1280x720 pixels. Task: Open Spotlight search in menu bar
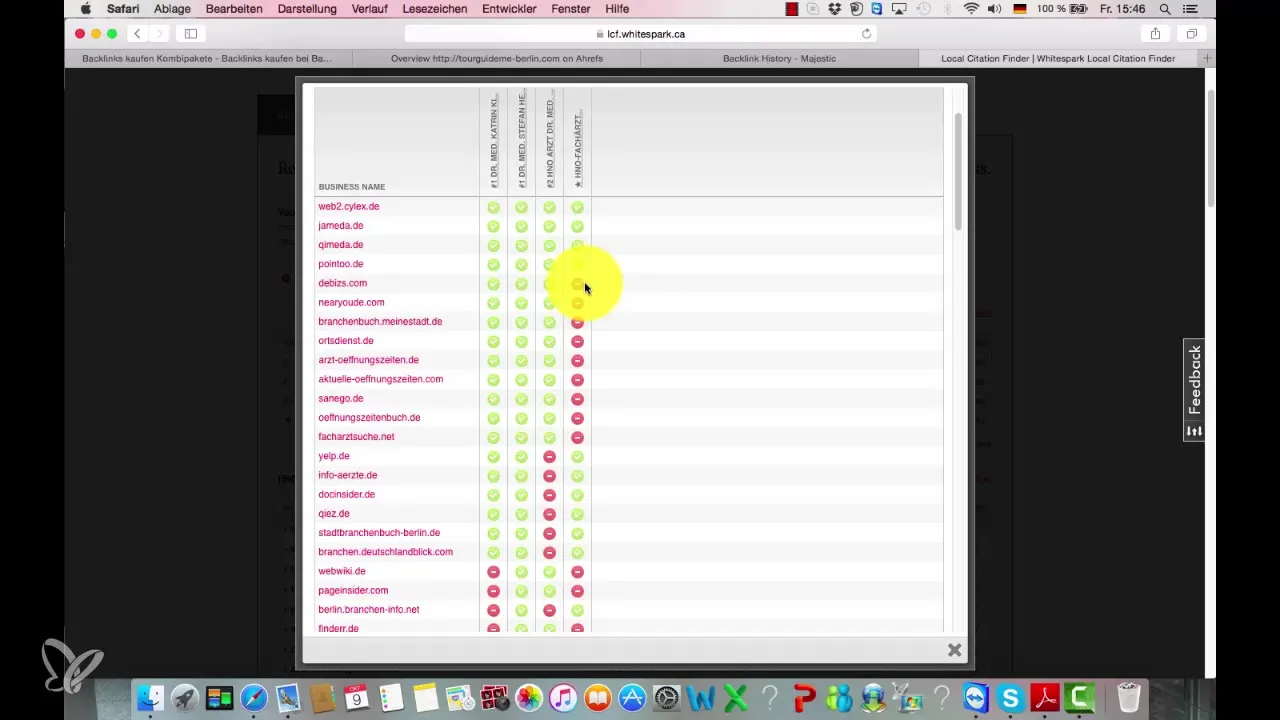(1164, 8)
